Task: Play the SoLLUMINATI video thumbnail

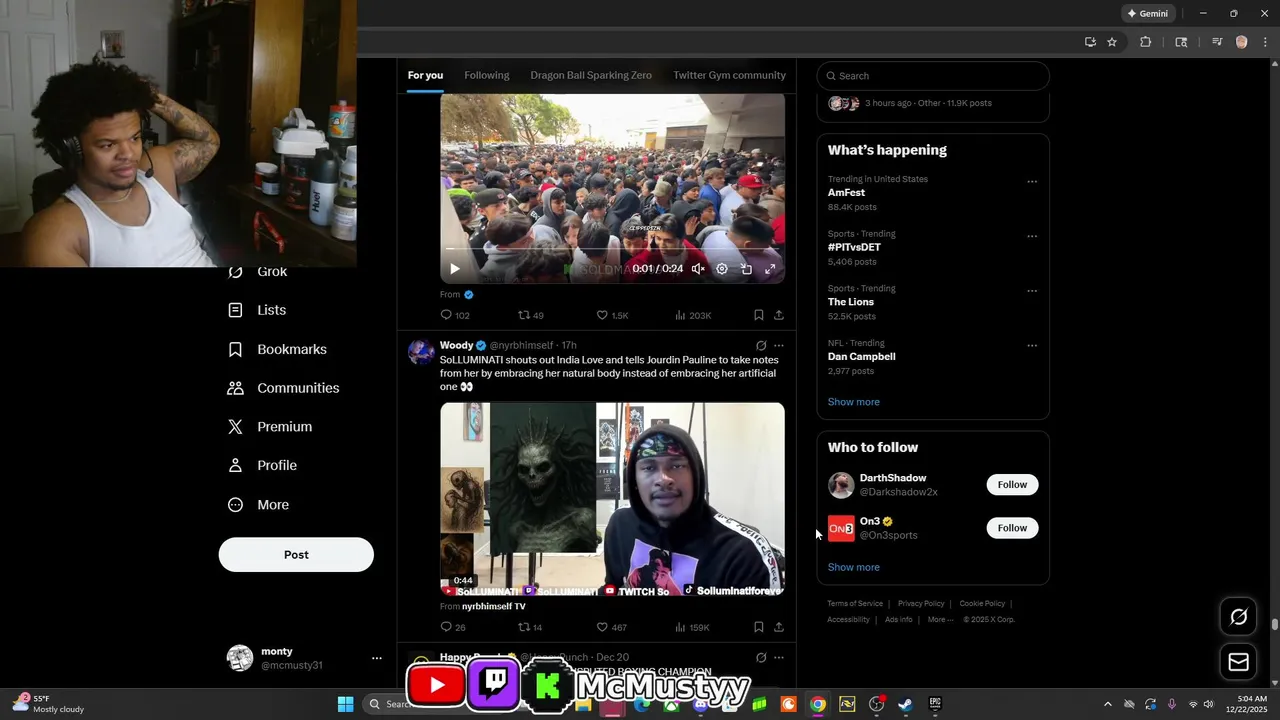Action: 612,499
